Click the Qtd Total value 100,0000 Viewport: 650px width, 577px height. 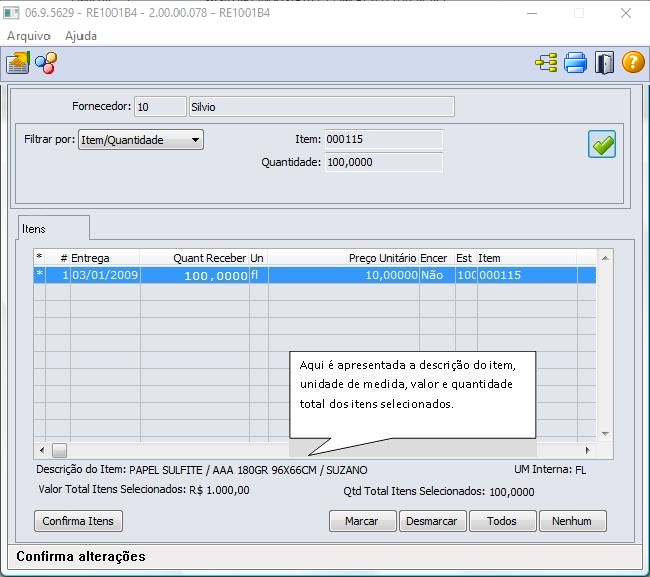click(512, 492)
